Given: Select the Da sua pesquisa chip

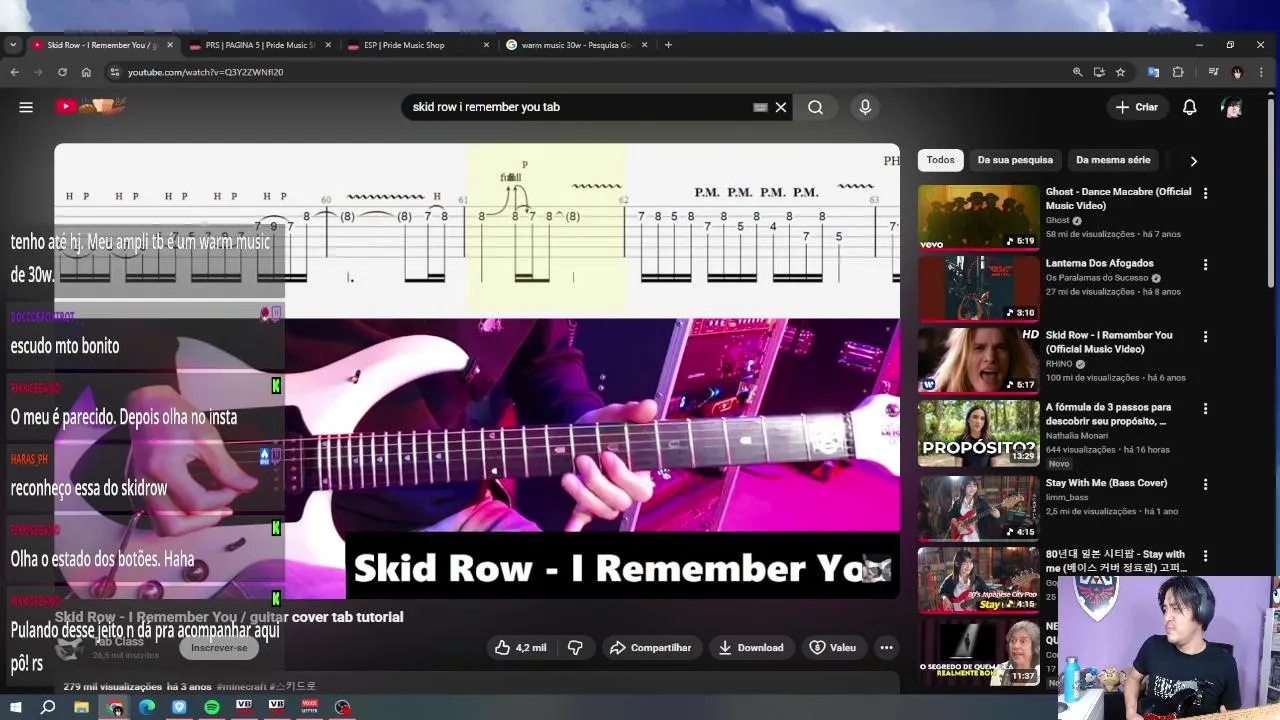Looking at the screenshot, I should (x=1015, y=160).
